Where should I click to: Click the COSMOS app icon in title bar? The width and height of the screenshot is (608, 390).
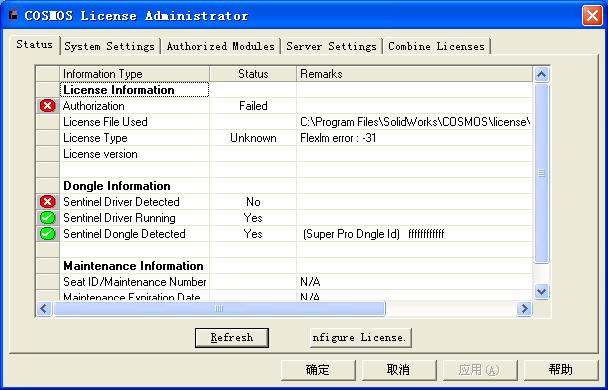pyautogui.click(x=14, y=15)
